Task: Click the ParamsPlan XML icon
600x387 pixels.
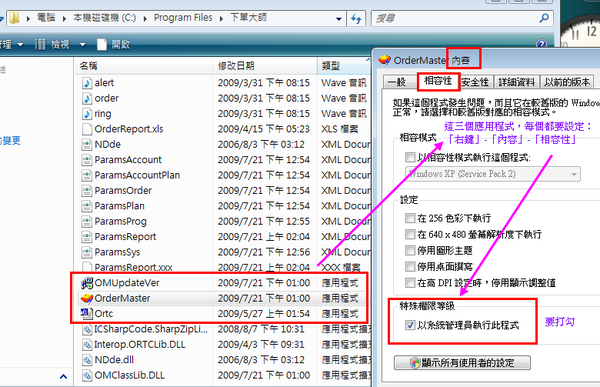Action: (87, 206)
